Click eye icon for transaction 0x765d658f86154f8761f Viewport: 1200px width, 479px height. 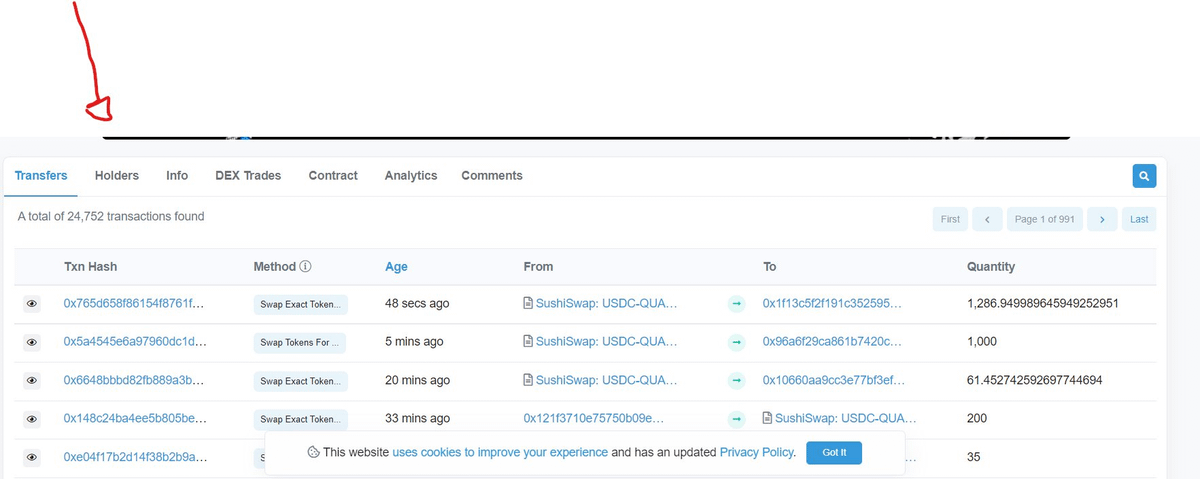pos(32,304)
